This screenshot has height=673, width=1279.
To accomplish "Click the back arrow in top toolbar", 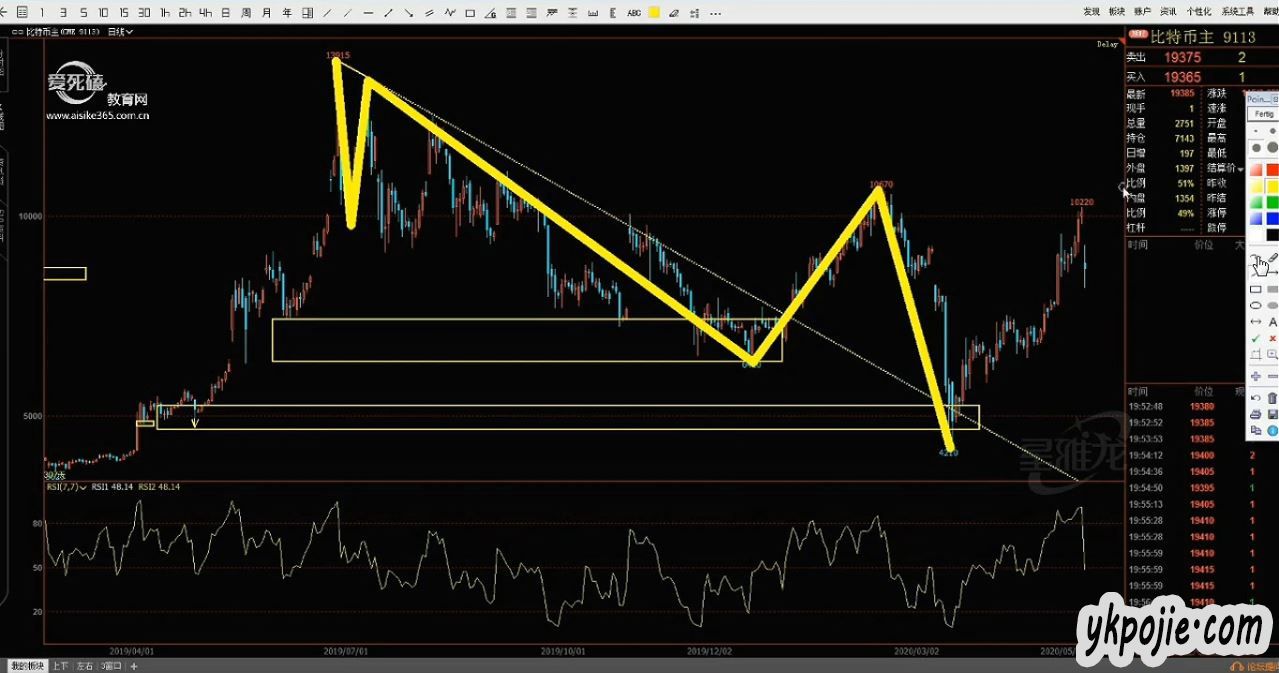I will tap(4, 13).
